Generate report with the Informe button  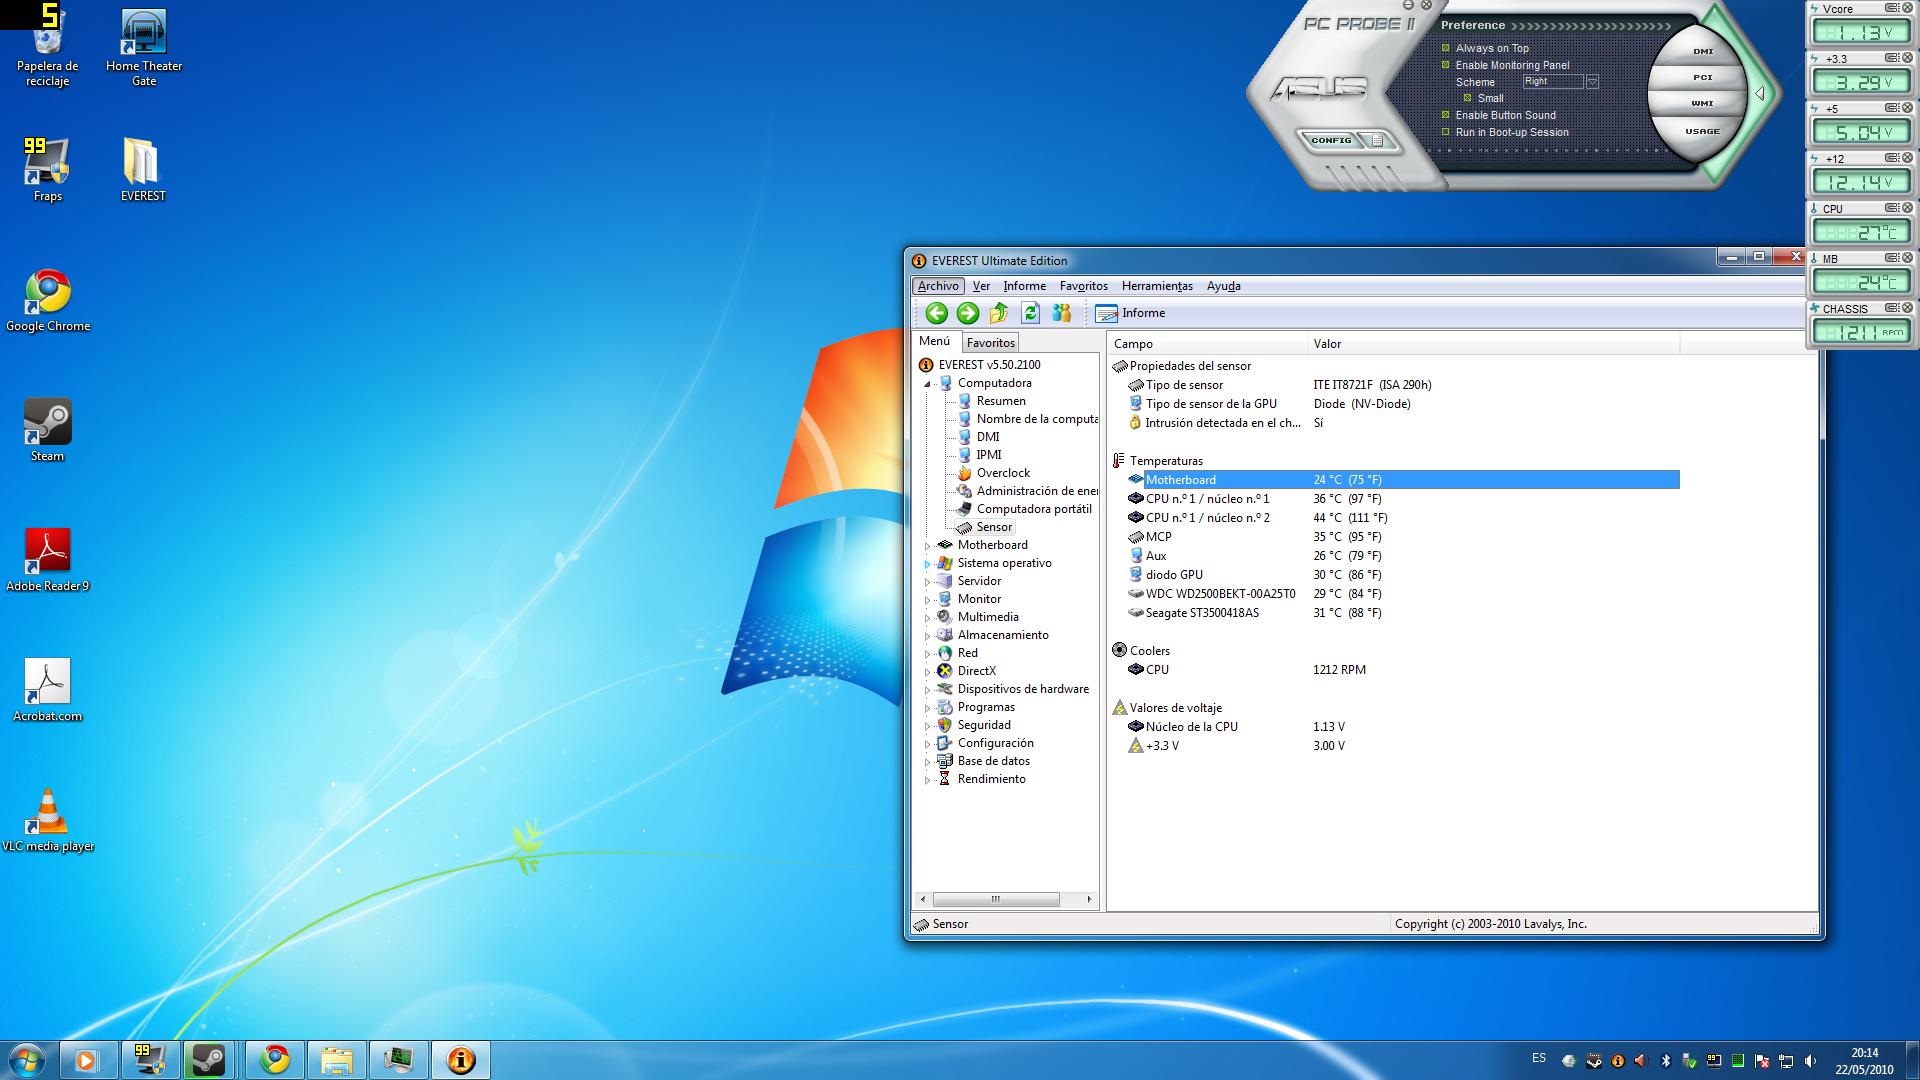[x=1131, y=313]
